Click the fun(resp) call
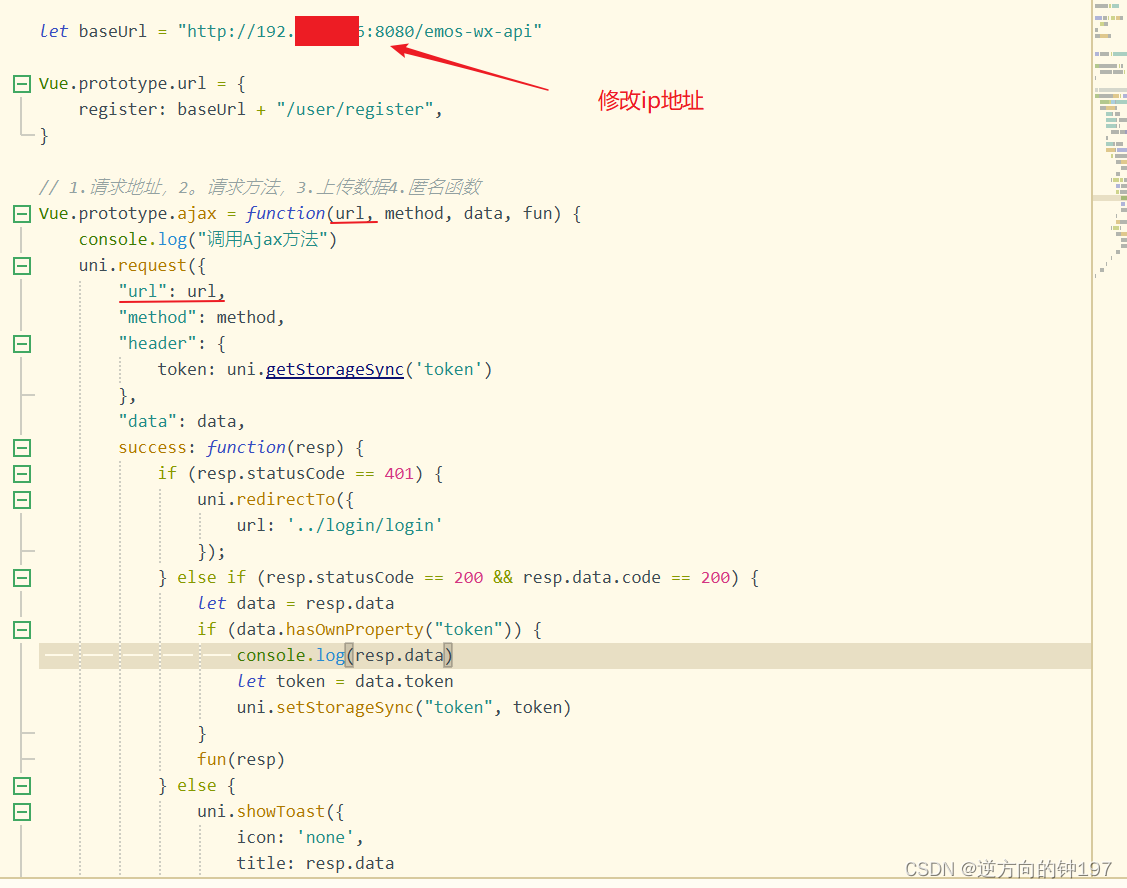Image resolution: width=1127 pixels, height=888 pixels. [x=241, y=760]
